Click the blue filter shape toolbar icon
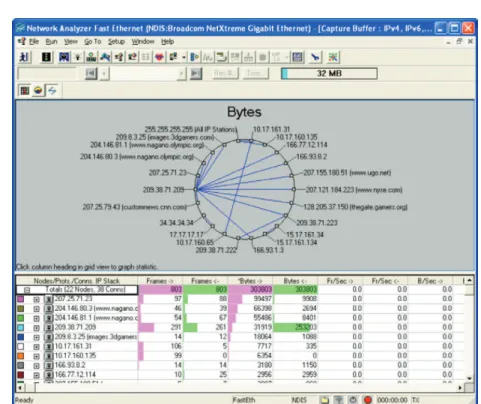Screen dimensions: 481x404 pos(194,57)
